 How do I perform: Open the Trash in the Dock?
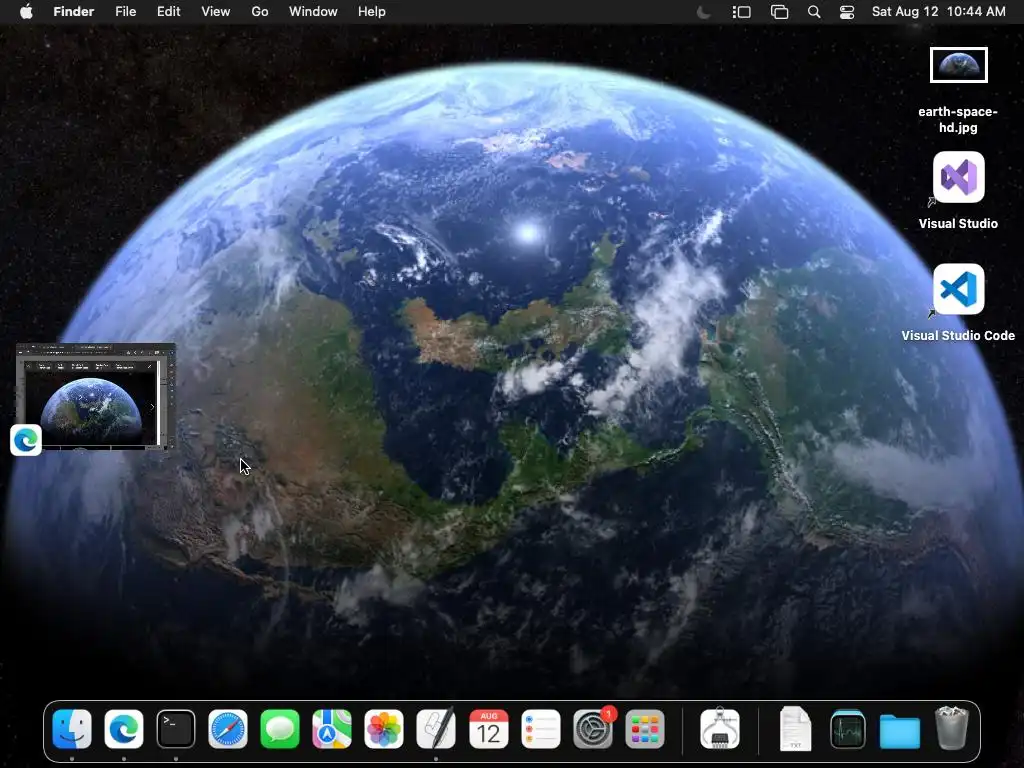click(x=952, y=728)
